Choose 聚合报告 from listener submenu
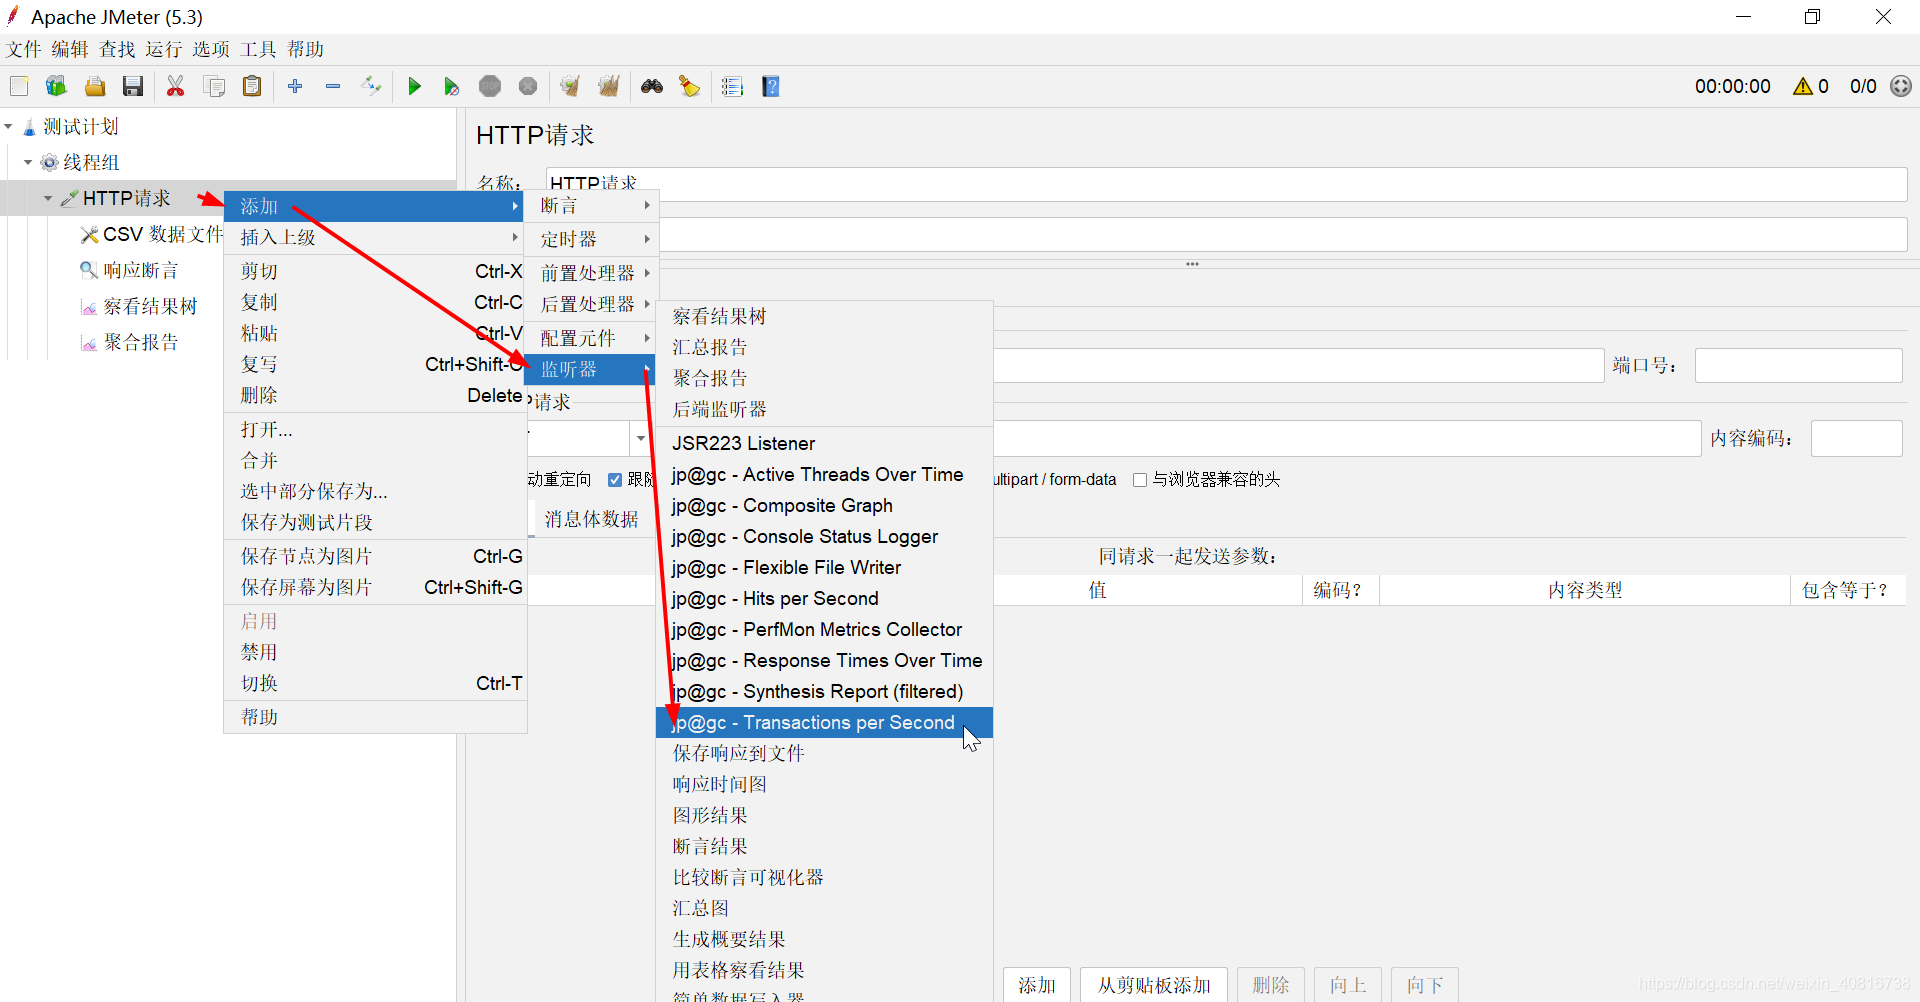The image size is (1920, 1002). click(x=824, y=378)
